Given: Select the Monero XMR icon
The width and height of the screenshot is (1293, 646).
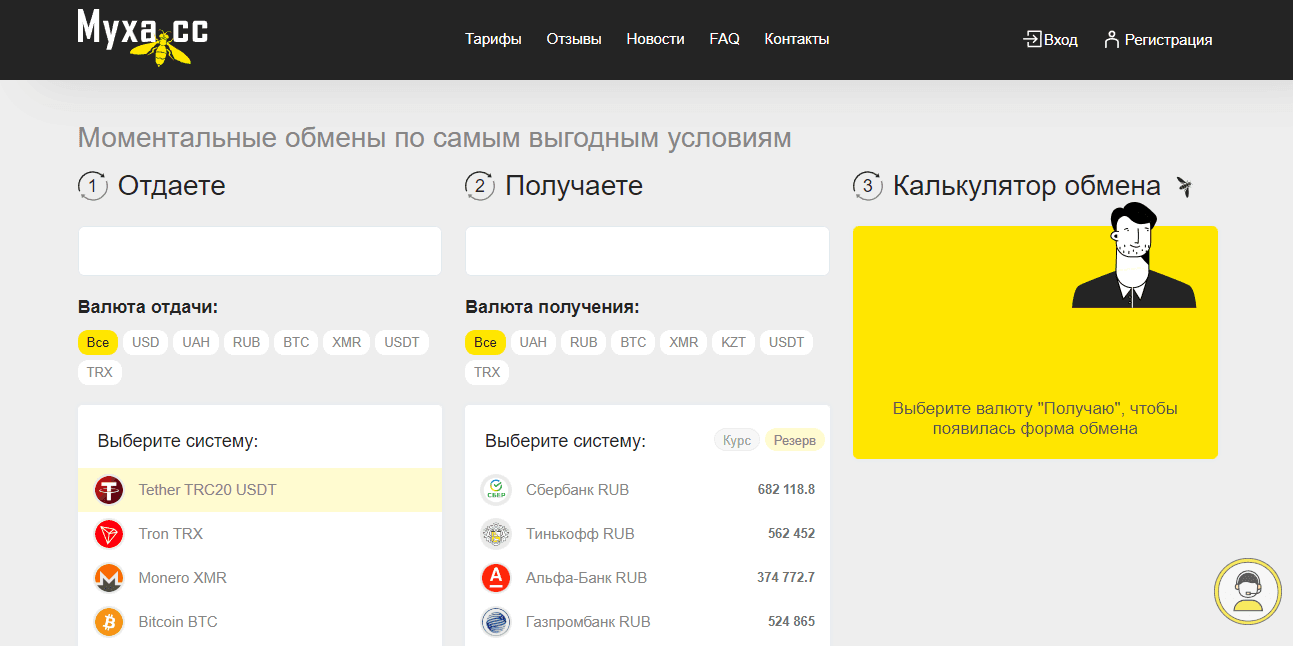Looking at the screenshot, I should 110,578.
